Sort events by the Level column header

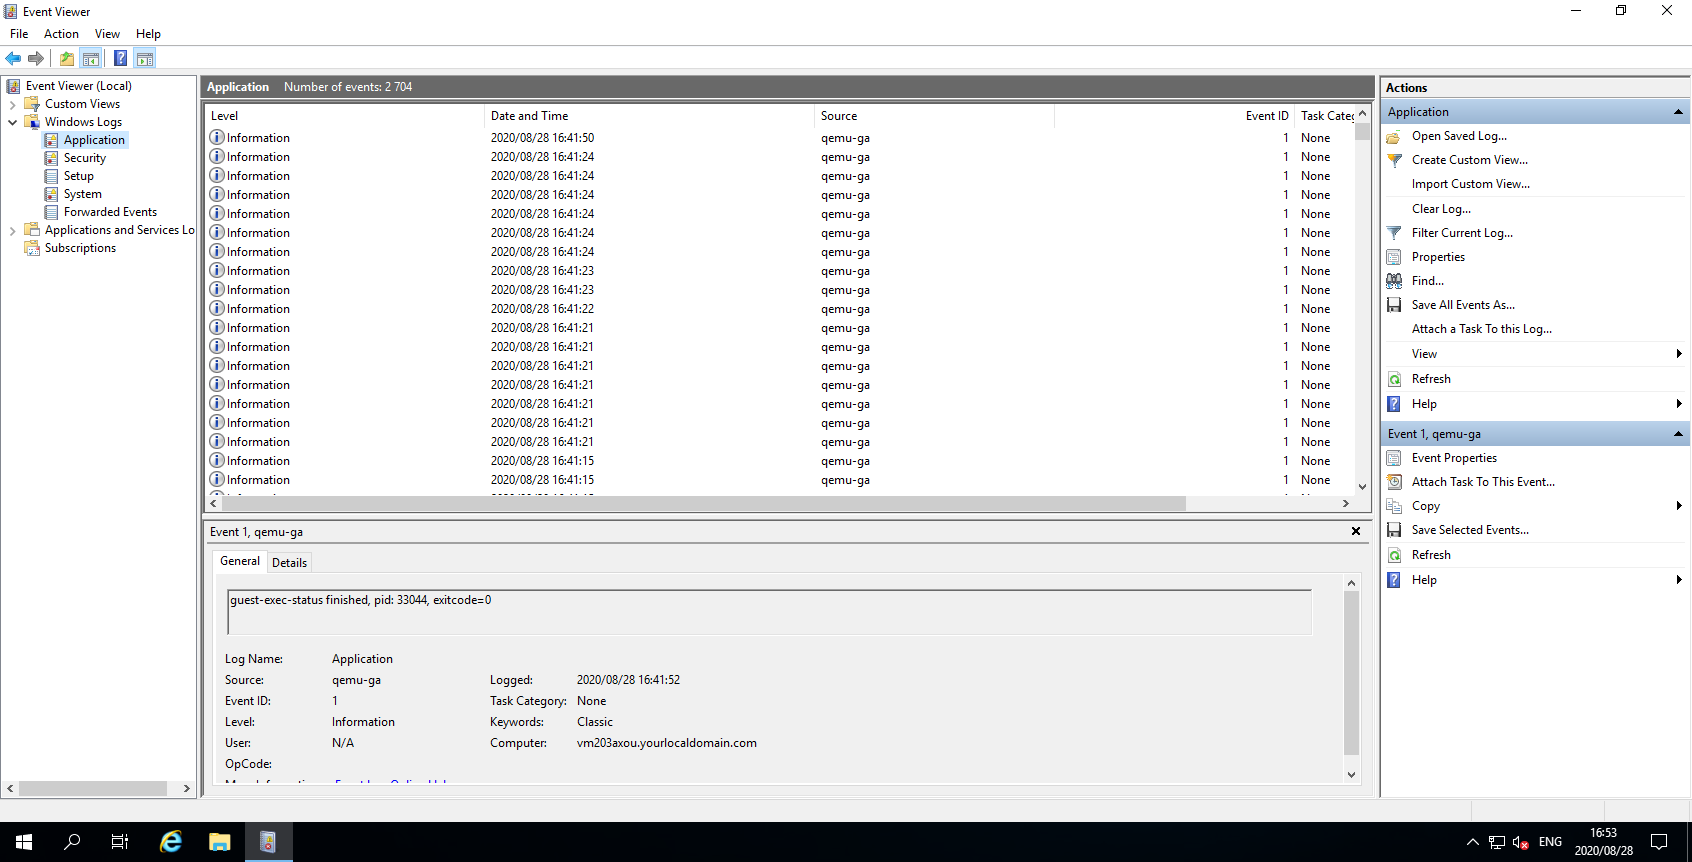pos(344,116)
